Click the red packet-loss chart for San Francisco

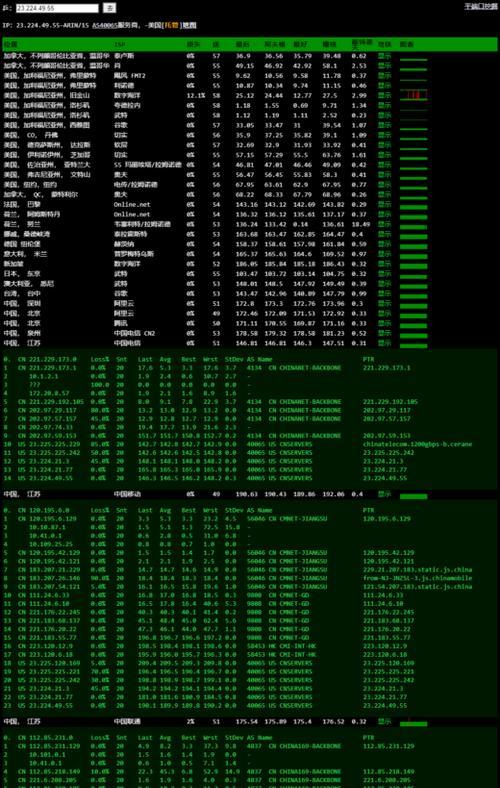point(414,95)
